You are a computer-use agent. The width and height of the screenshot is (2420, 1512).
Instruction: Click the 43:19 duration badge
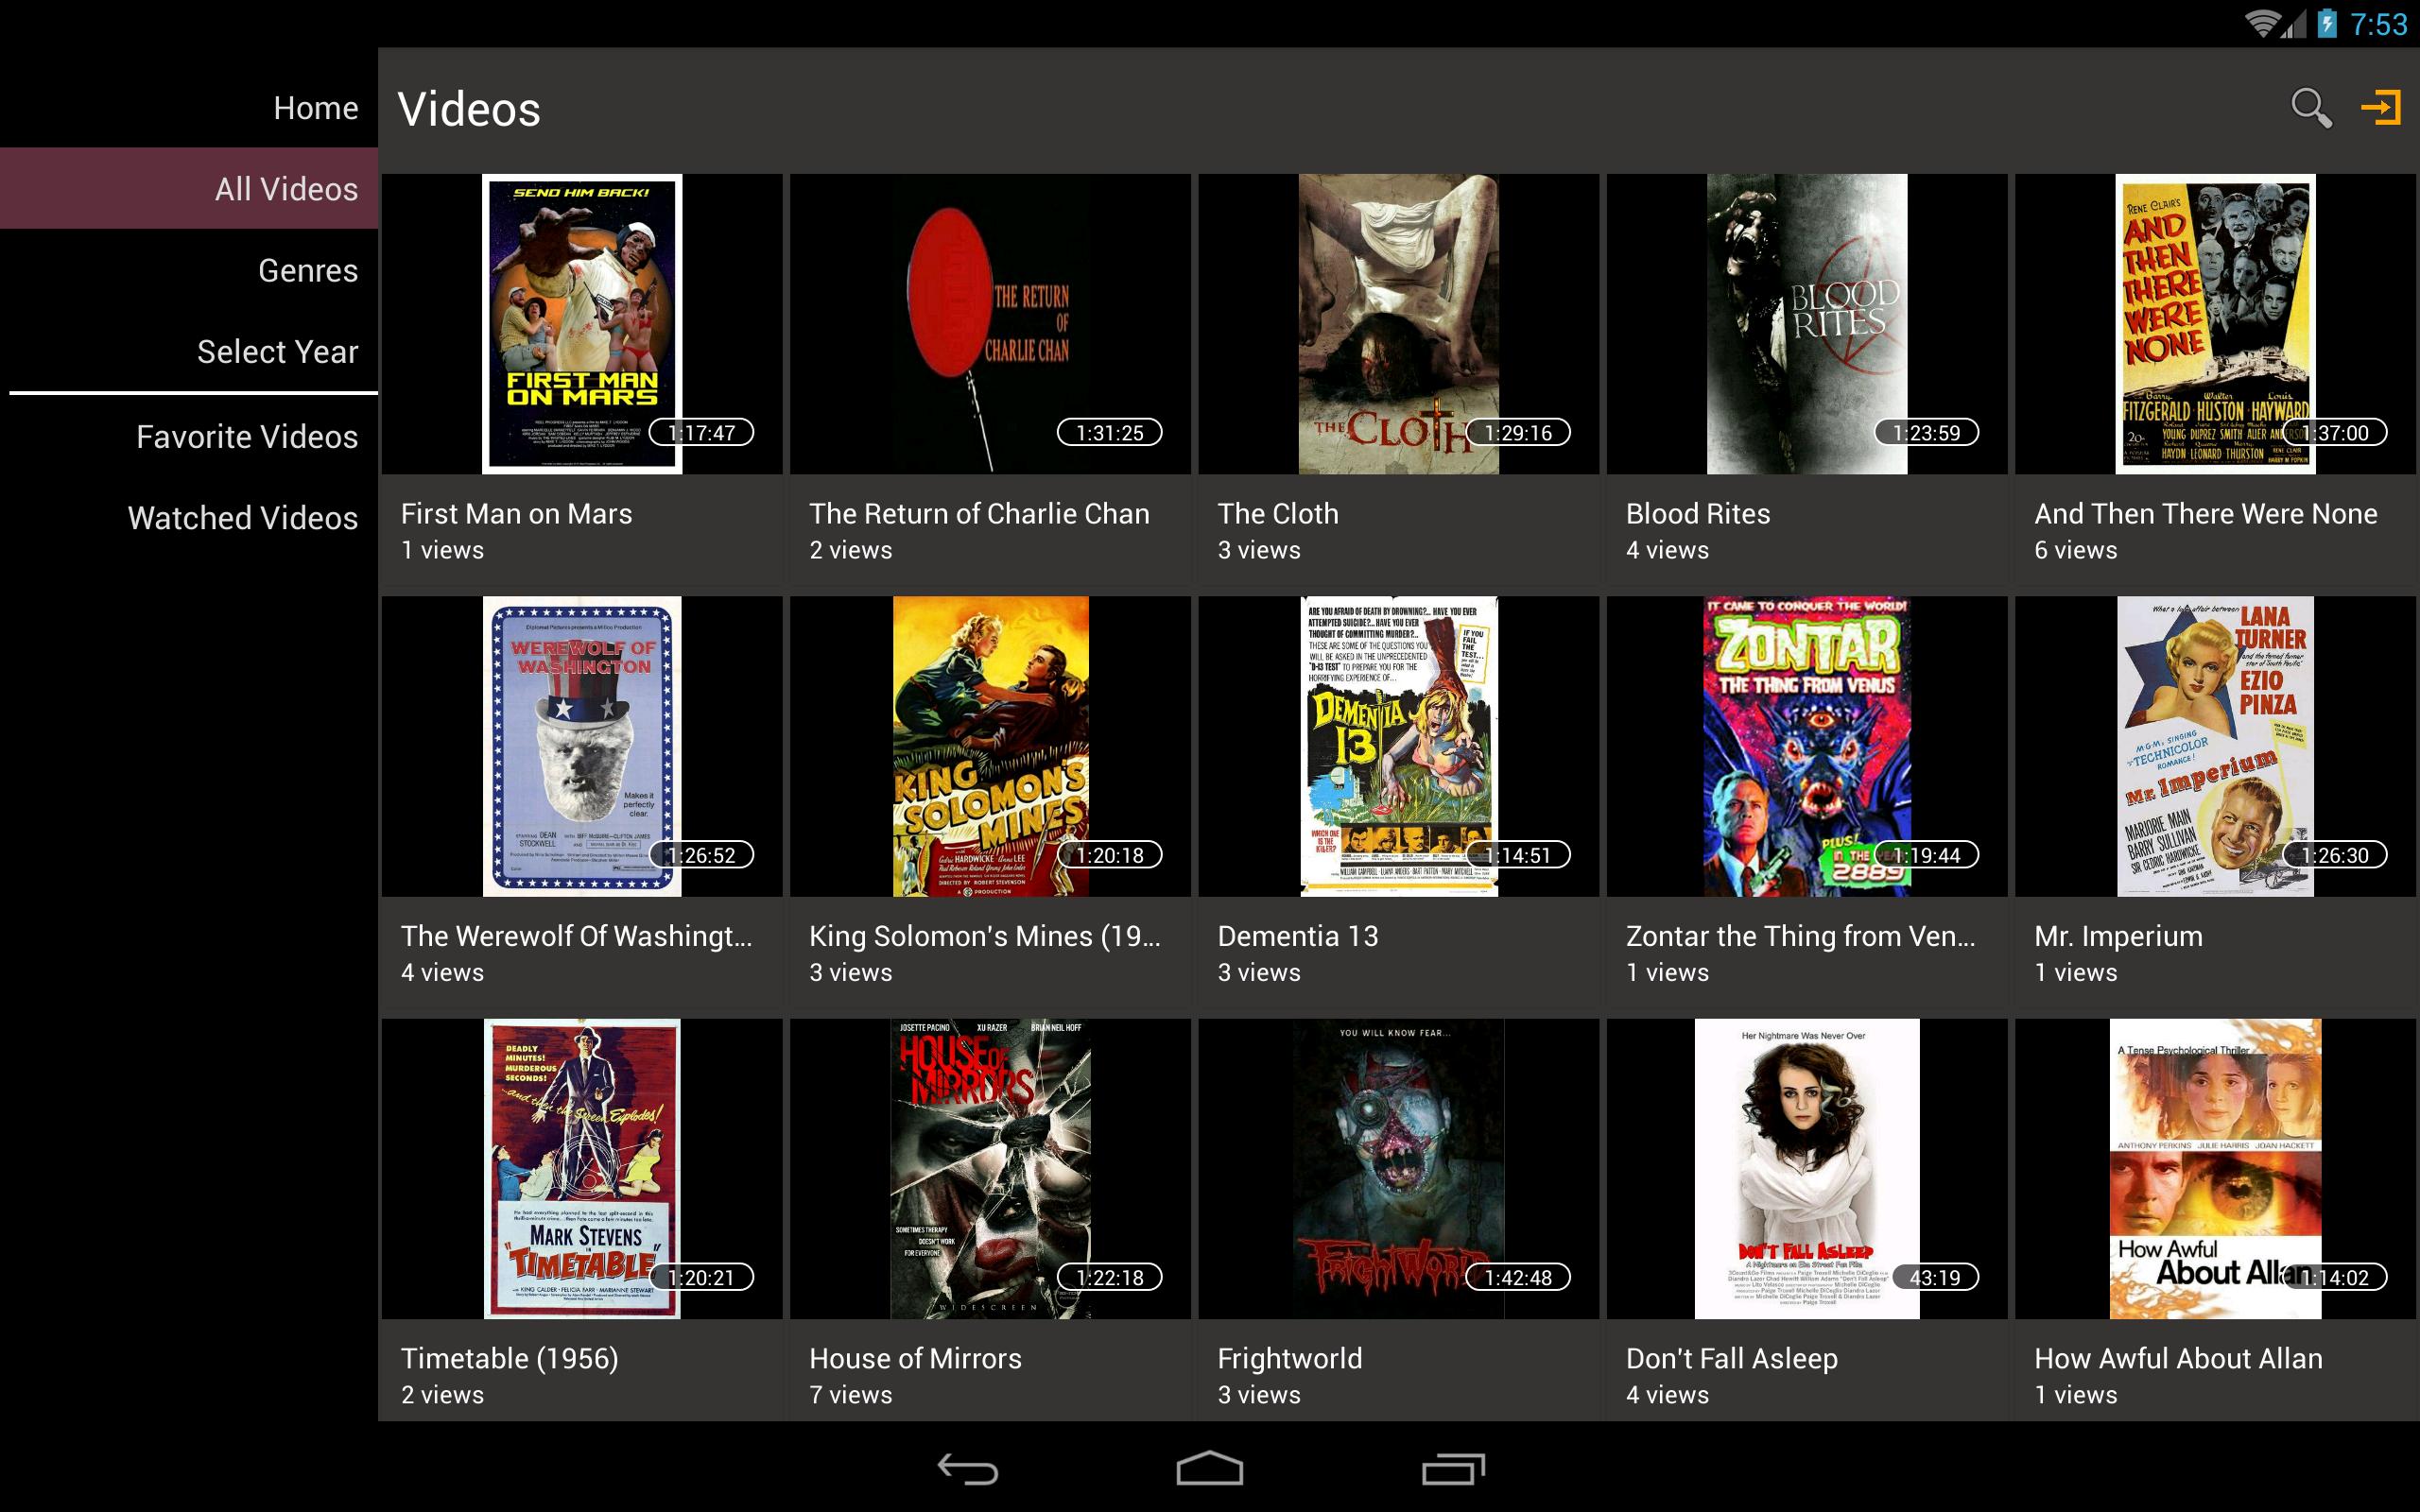click(x=1935, y=1277)
